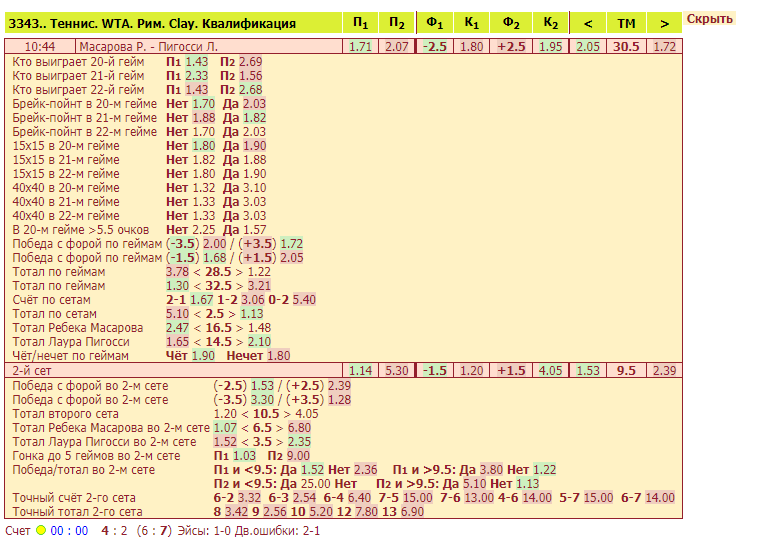Click yellow ball icon beside Счет
The height and width of the screenshot is (552, 758).
[x=41, y=531]
